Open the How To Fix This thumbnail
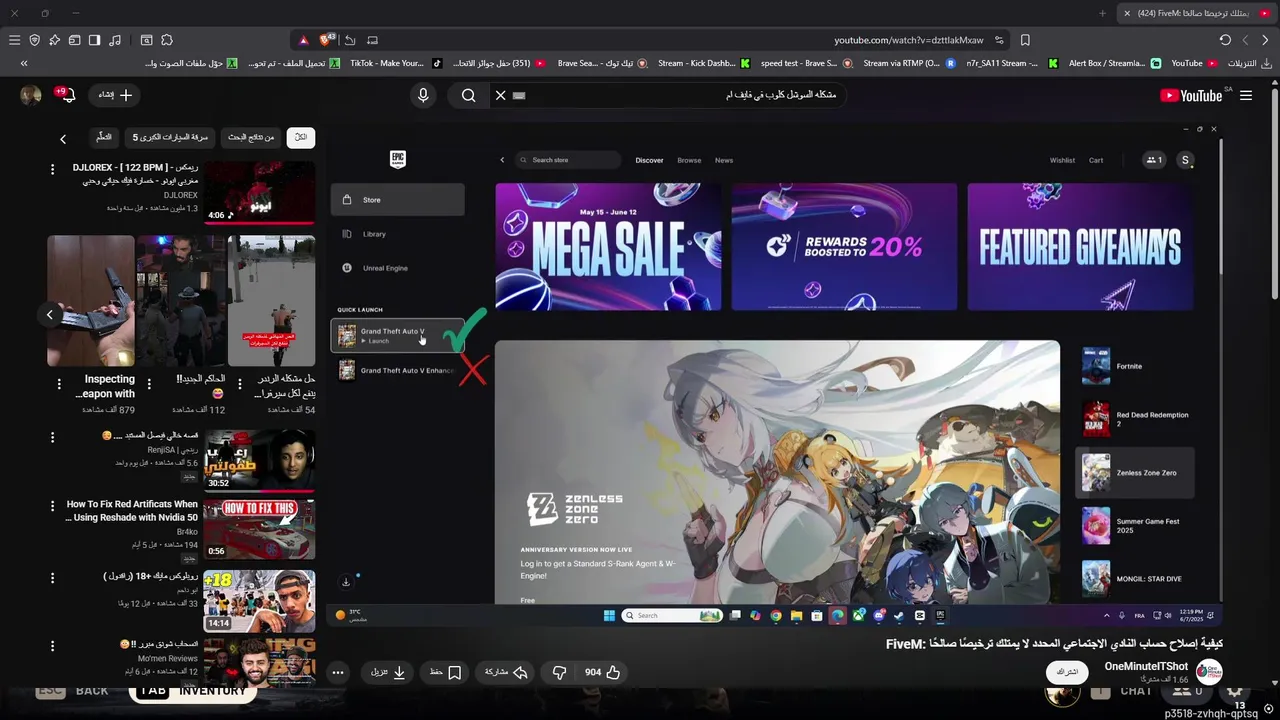1280x720 pixels. tap(259, 529)
